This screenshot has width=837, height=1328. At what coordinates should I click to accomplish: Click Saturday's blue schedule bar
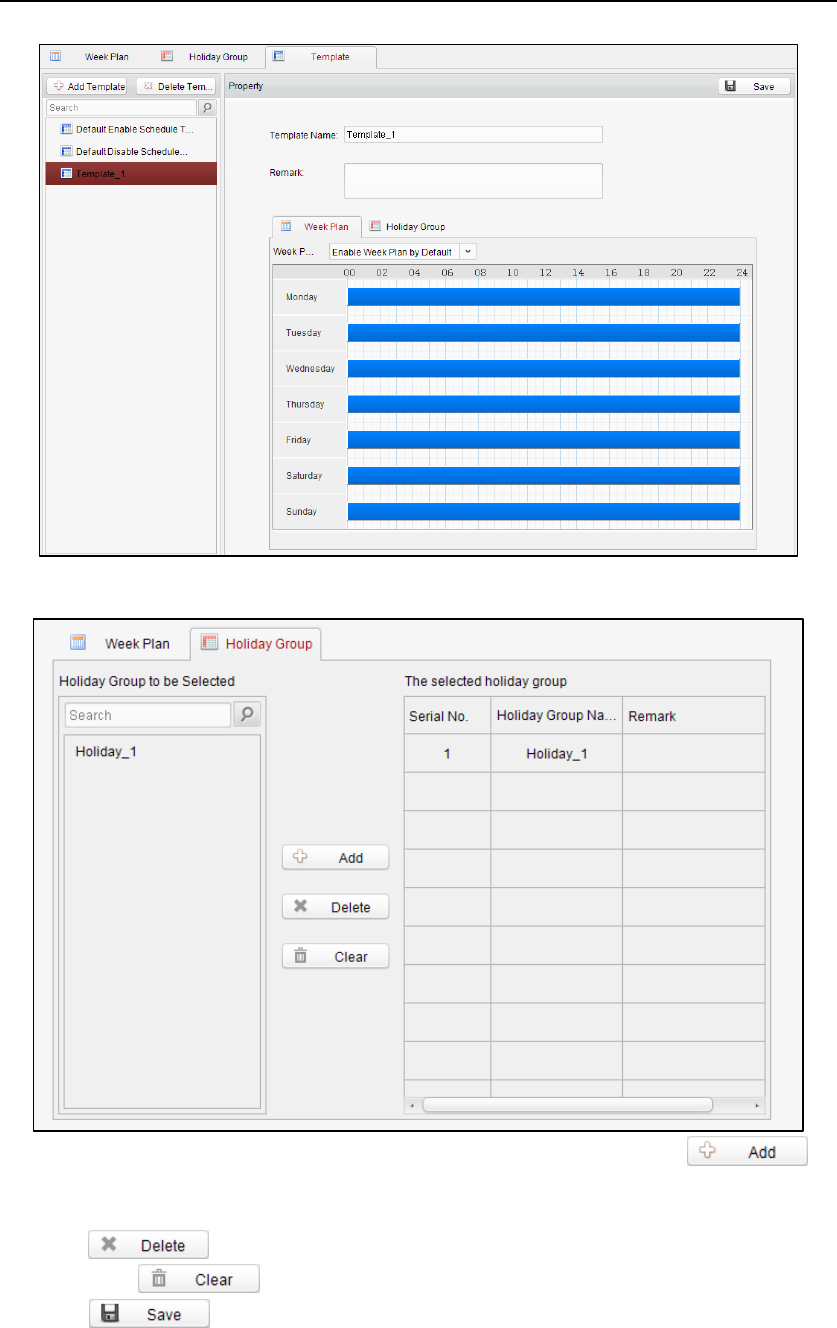[543, 476]
